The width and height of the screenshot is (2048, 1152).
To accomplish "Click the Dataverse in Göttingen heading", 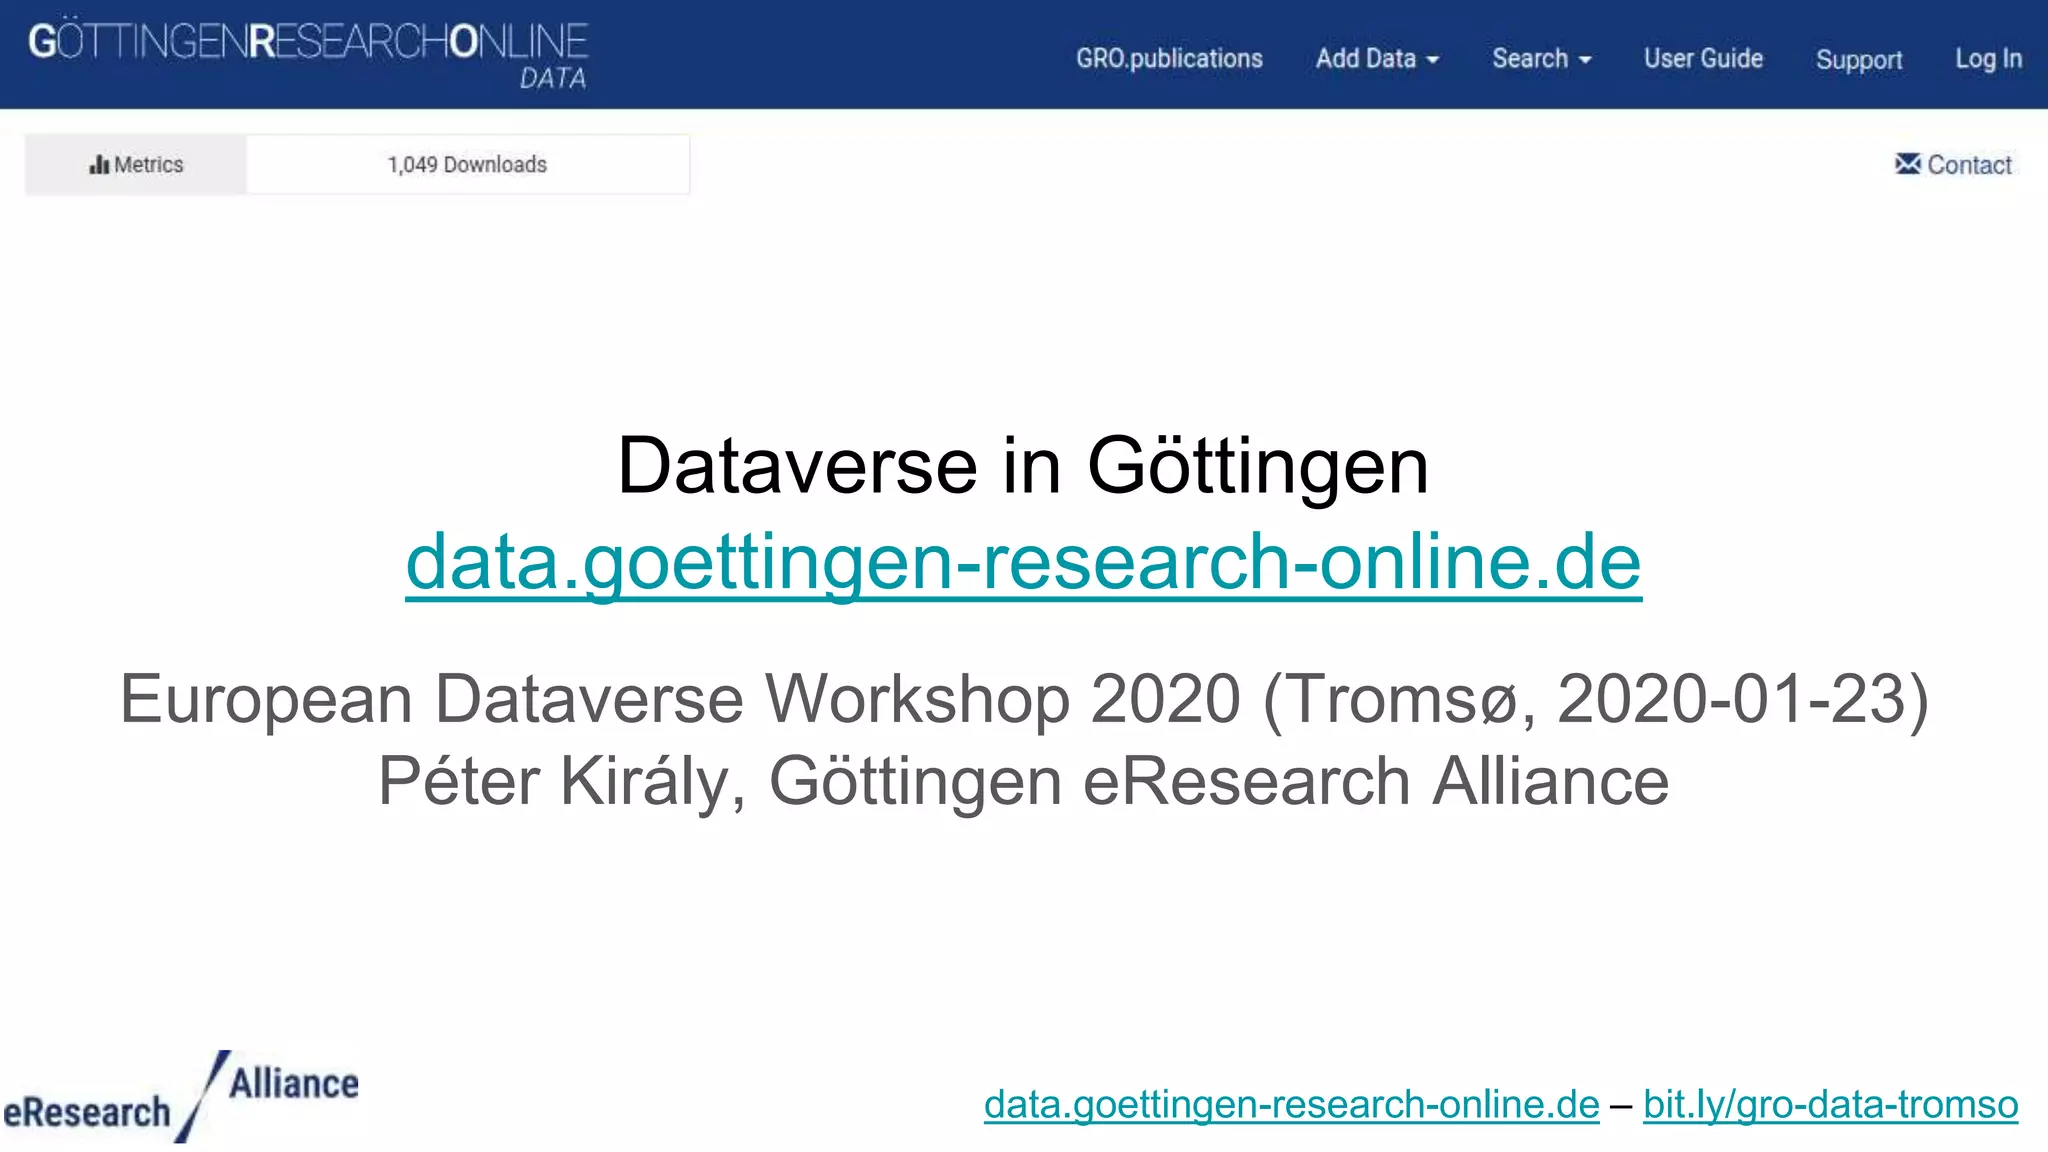I will [x=1023, y=466].
